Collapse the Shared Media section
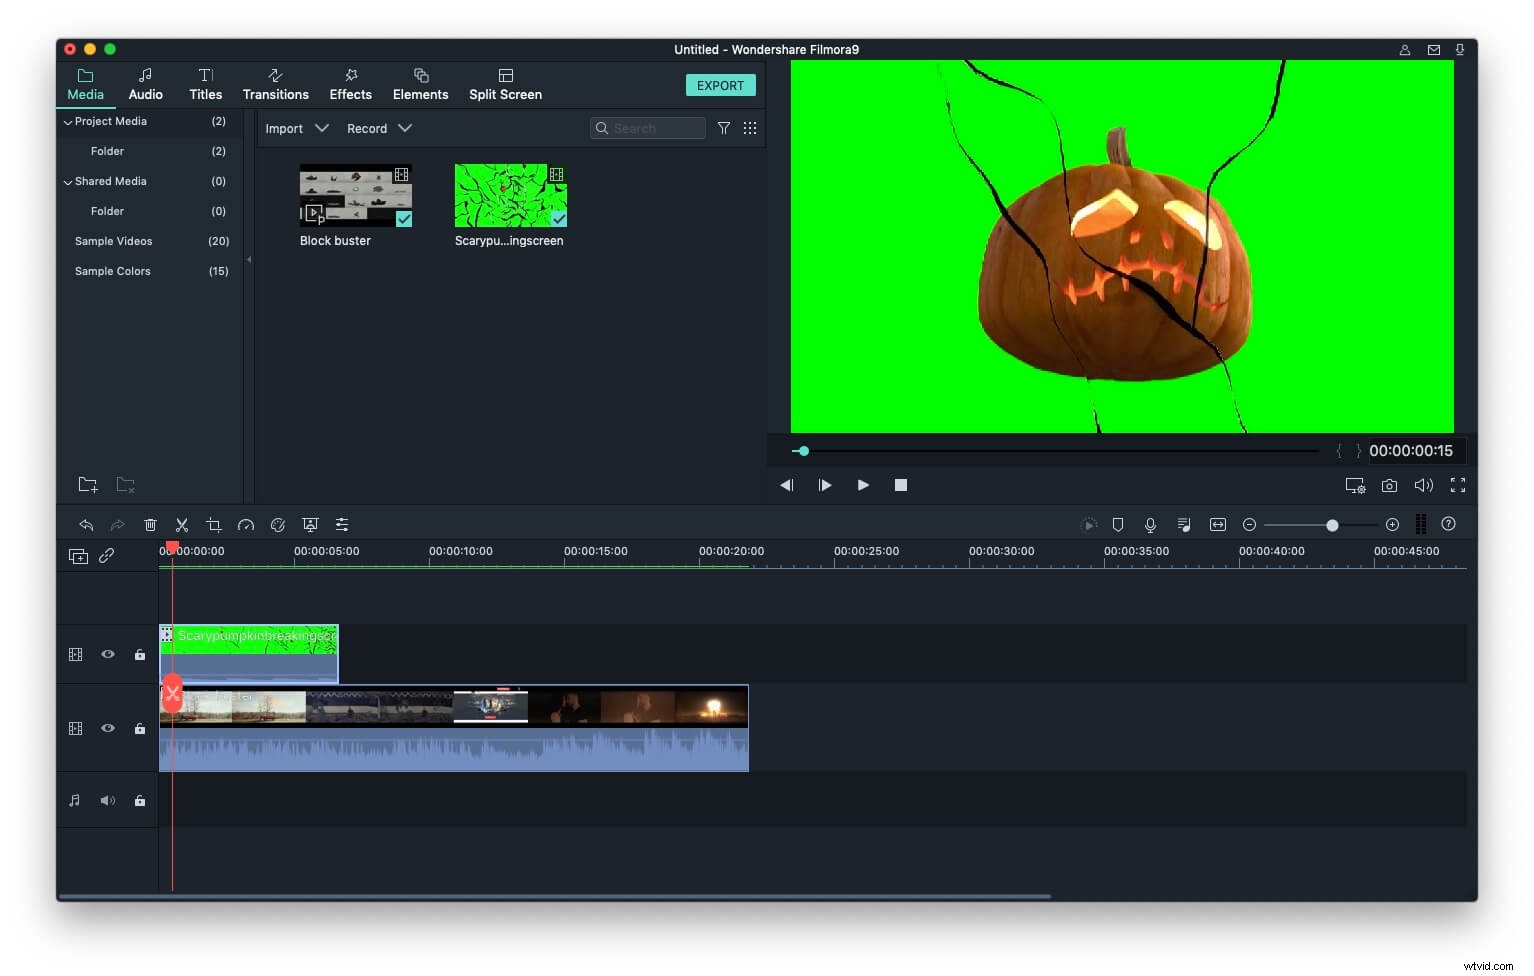The width and height of the screenshot is (1534, 976). click(x=68, y=181)
